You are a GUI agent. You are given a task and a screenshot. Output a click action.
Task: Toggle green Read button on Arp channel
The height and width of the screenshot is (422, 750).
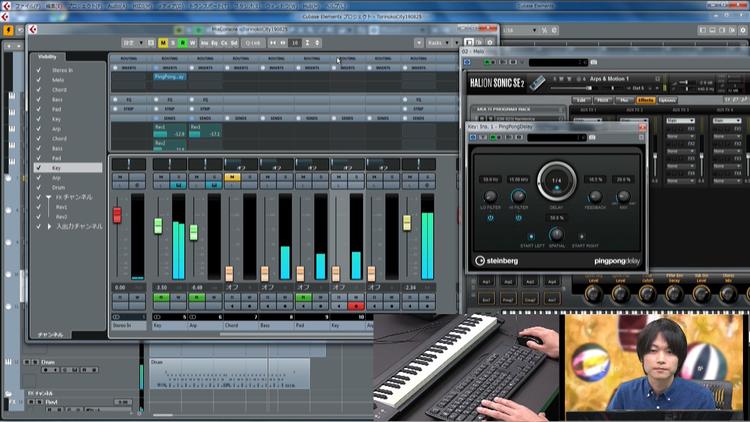[x=197, y=298]
